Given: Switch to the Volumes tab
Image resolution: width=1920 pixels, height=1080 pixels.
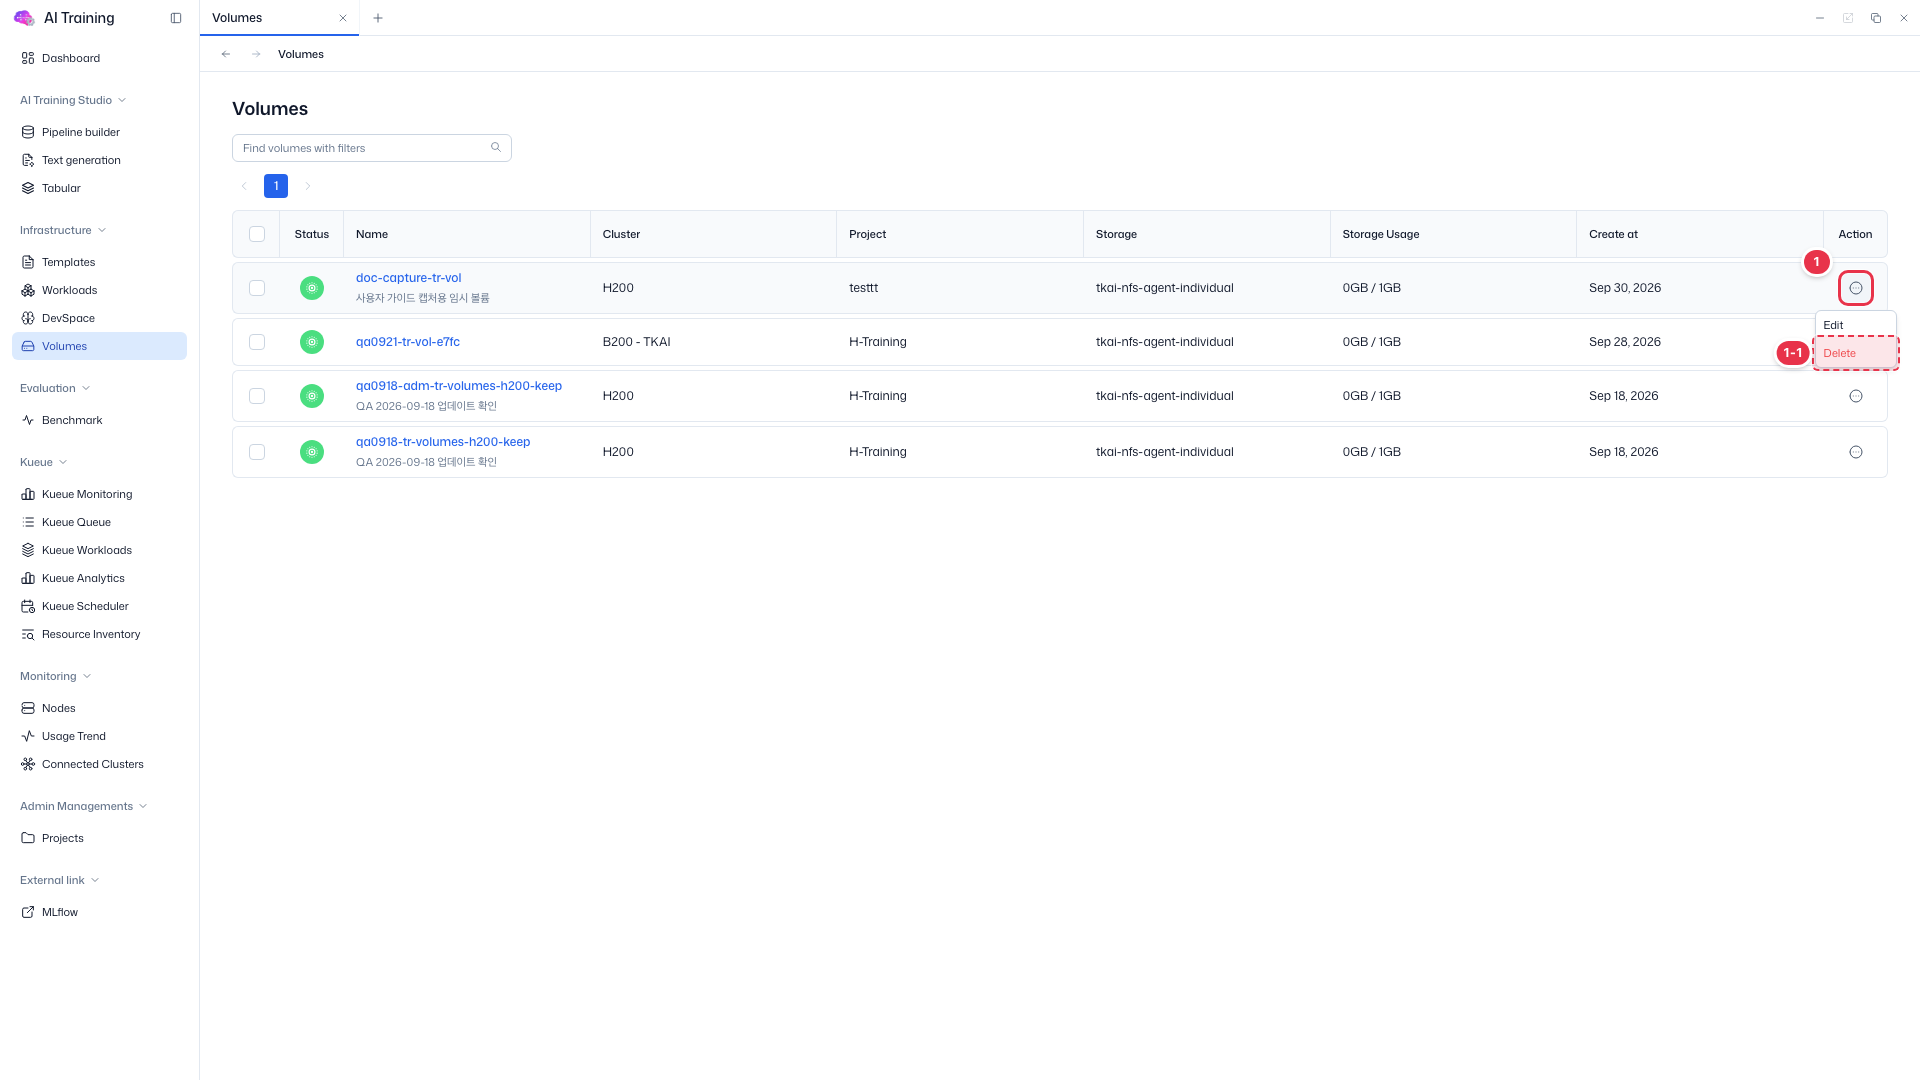Looking at the screenshot, I should [x=279, y=18].
